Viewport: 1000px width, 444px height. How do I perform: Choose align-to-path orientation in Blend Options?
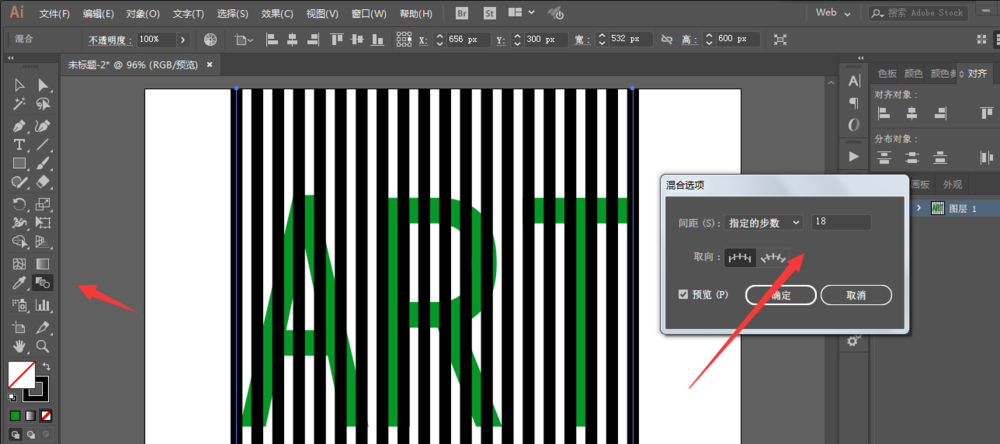coord(772,257)
